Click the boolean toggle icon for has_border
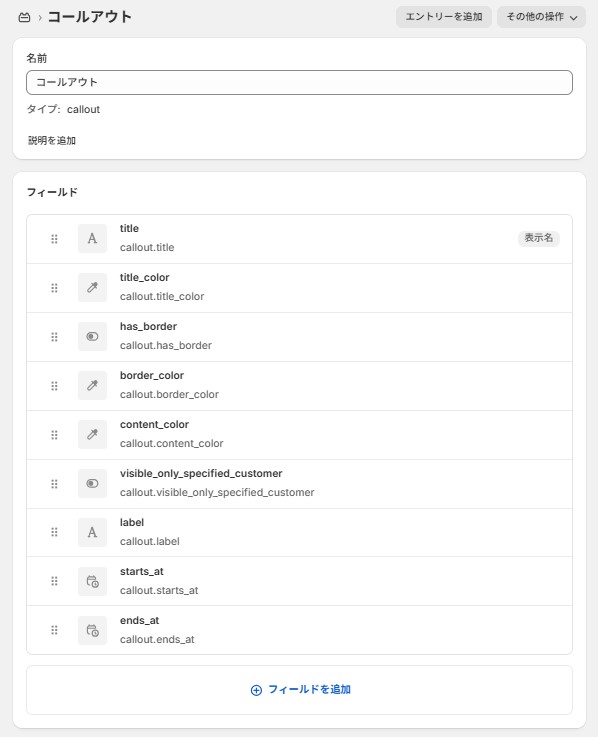 click(92, 337)
